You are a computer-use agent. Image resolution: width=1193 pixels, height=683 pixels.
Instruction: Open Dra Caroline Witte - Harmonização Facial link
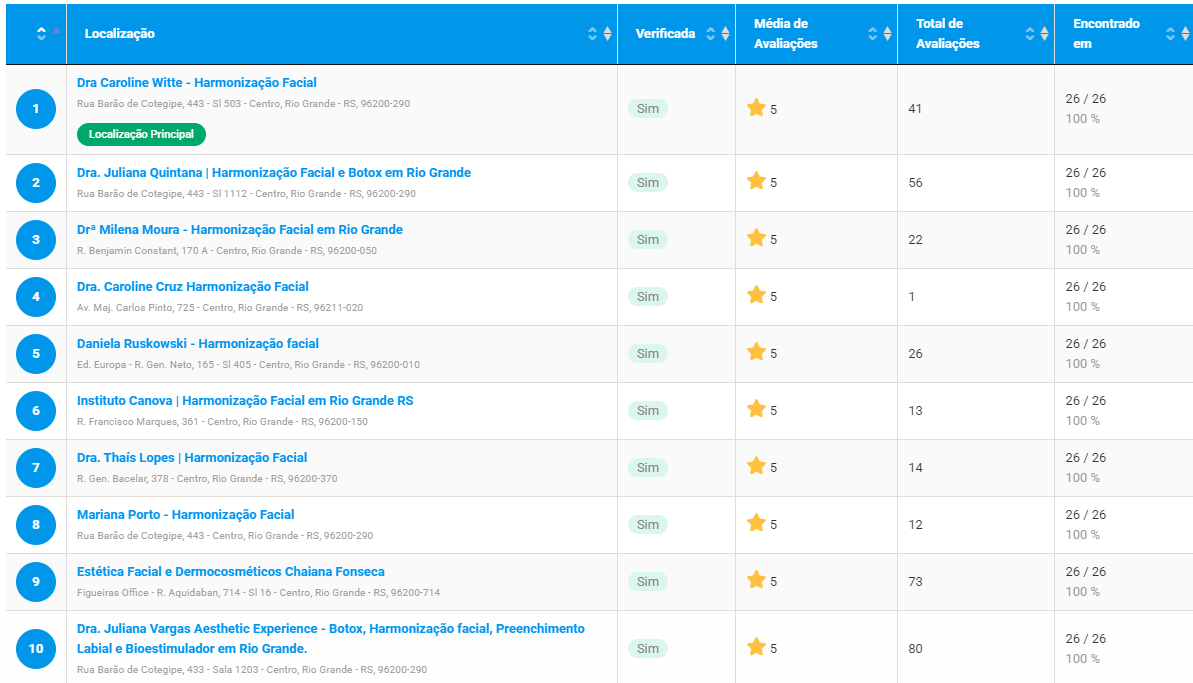pyautogui.click(x=196, y=83)
